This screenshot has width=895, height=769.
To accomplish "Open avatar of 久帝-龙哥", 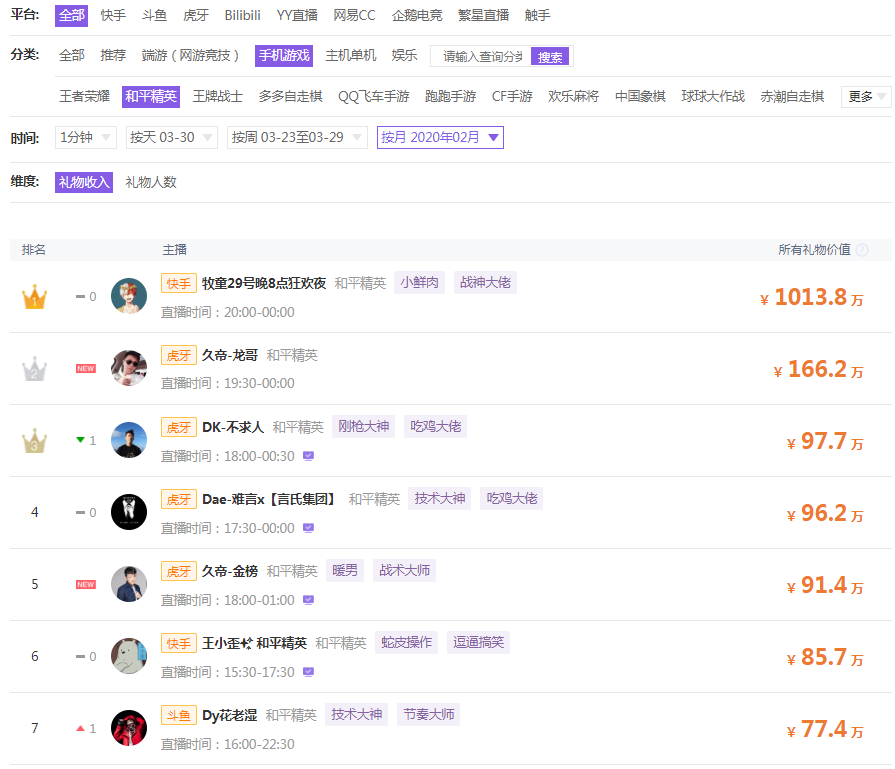I will point(128,368).
